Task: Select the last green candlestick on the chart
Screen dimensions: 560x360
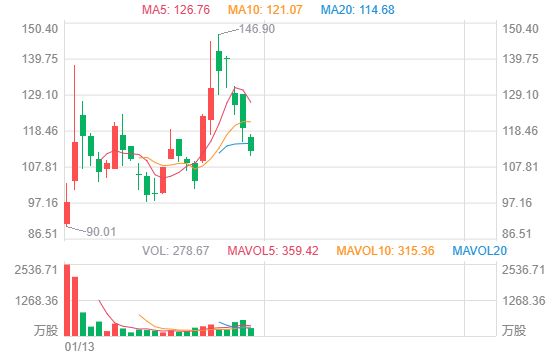Action: click(x=251, y=144)
